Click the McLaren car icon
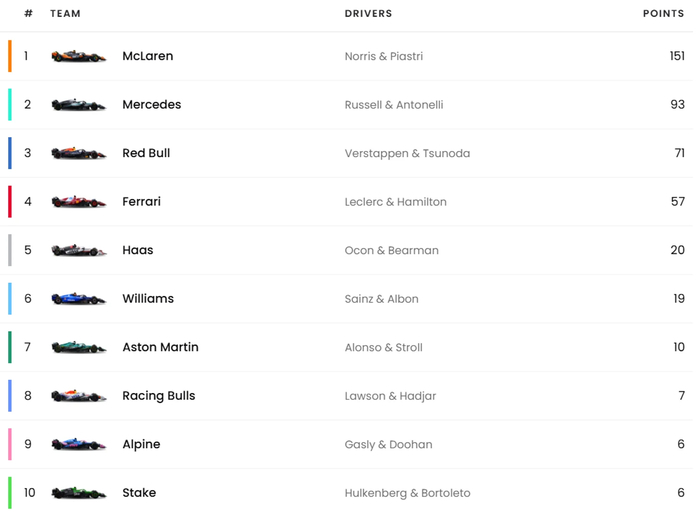 (x=78, y=57)
